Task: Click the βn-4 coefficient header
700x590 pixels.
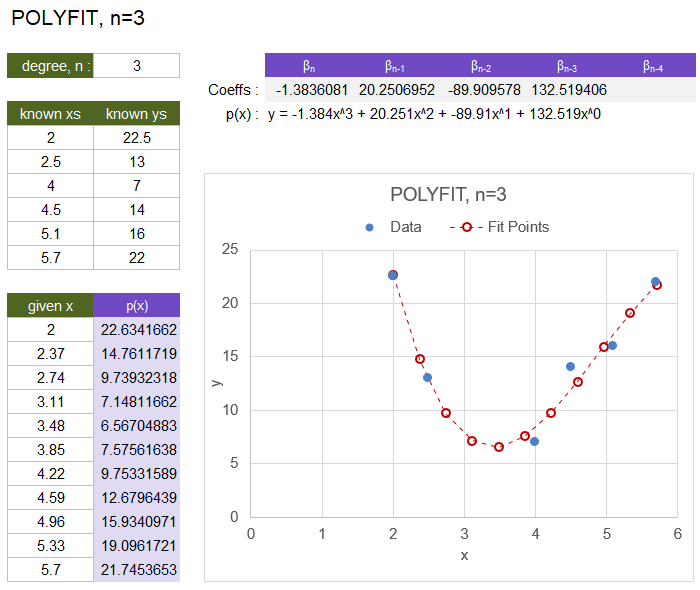Action: pos(653,66)
